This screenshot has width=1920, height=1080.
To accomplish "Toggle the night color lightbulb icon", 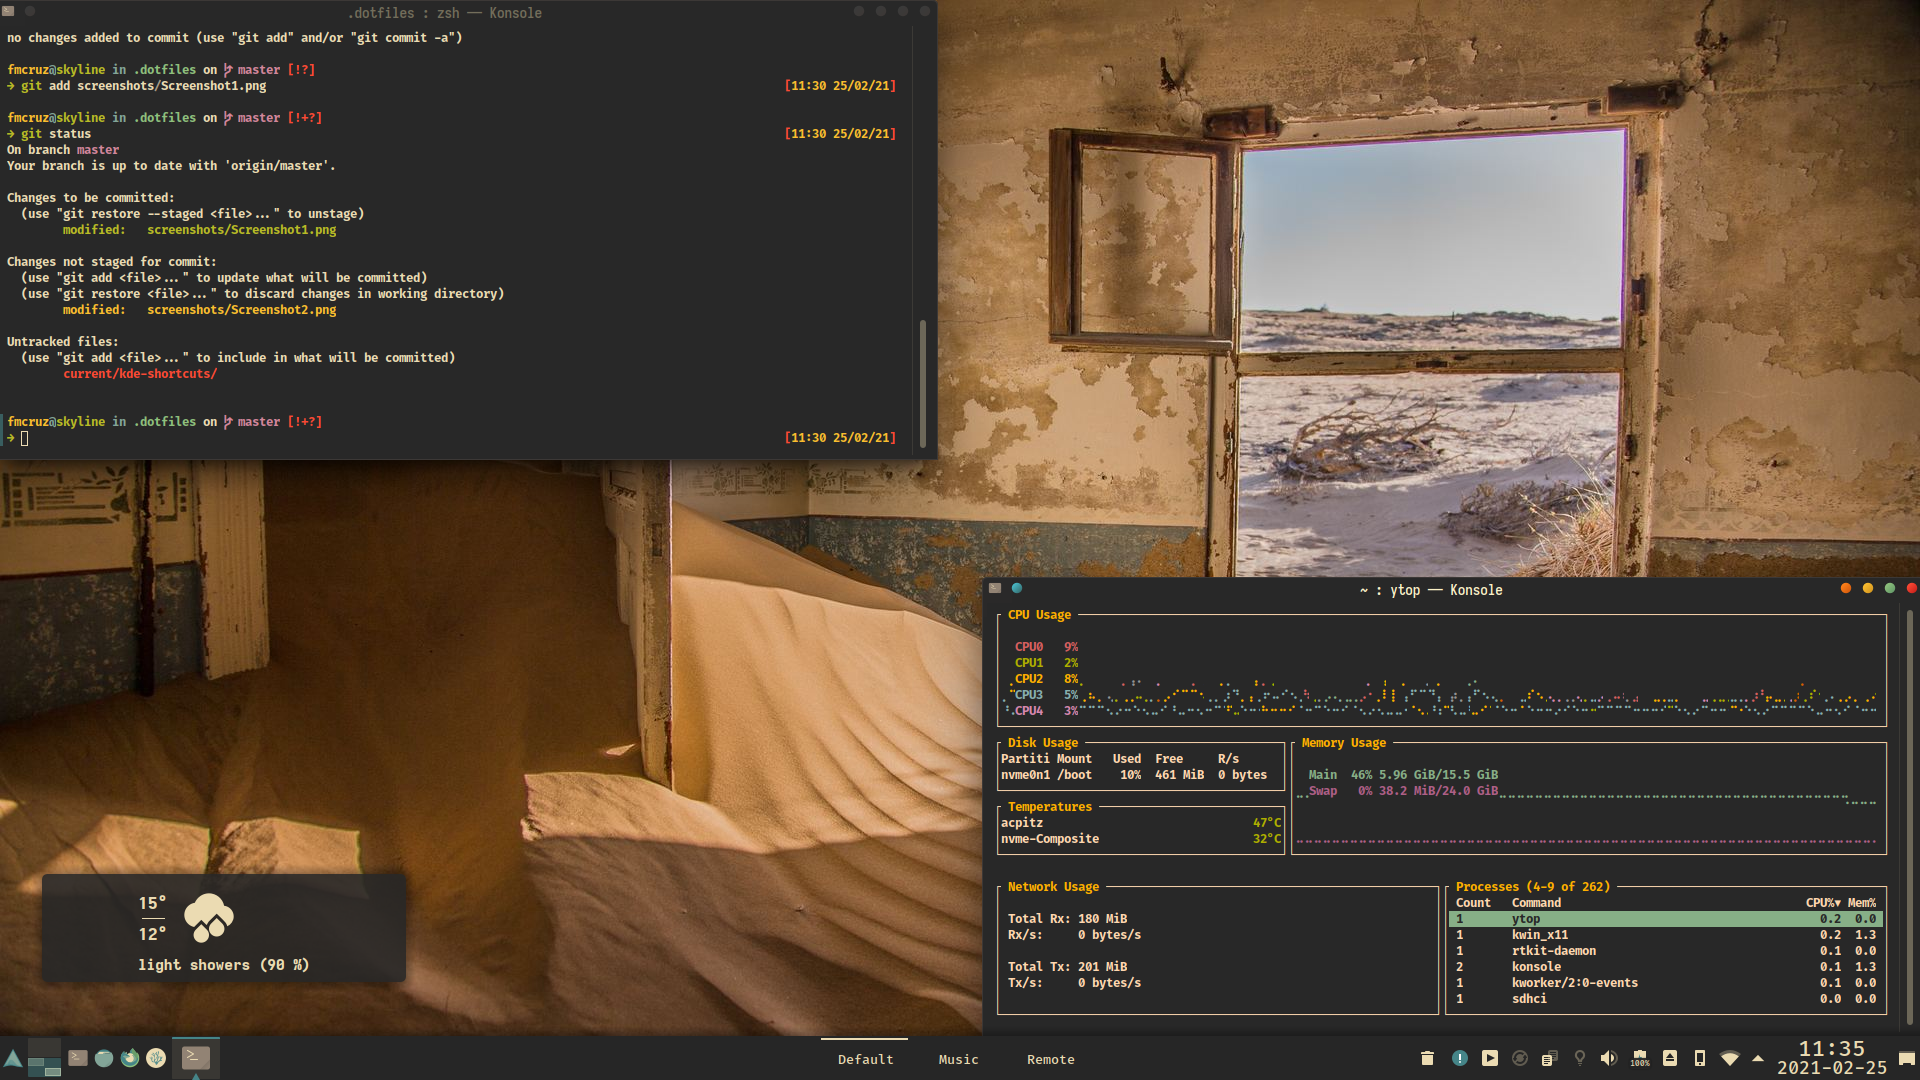I will 1580,1058.
